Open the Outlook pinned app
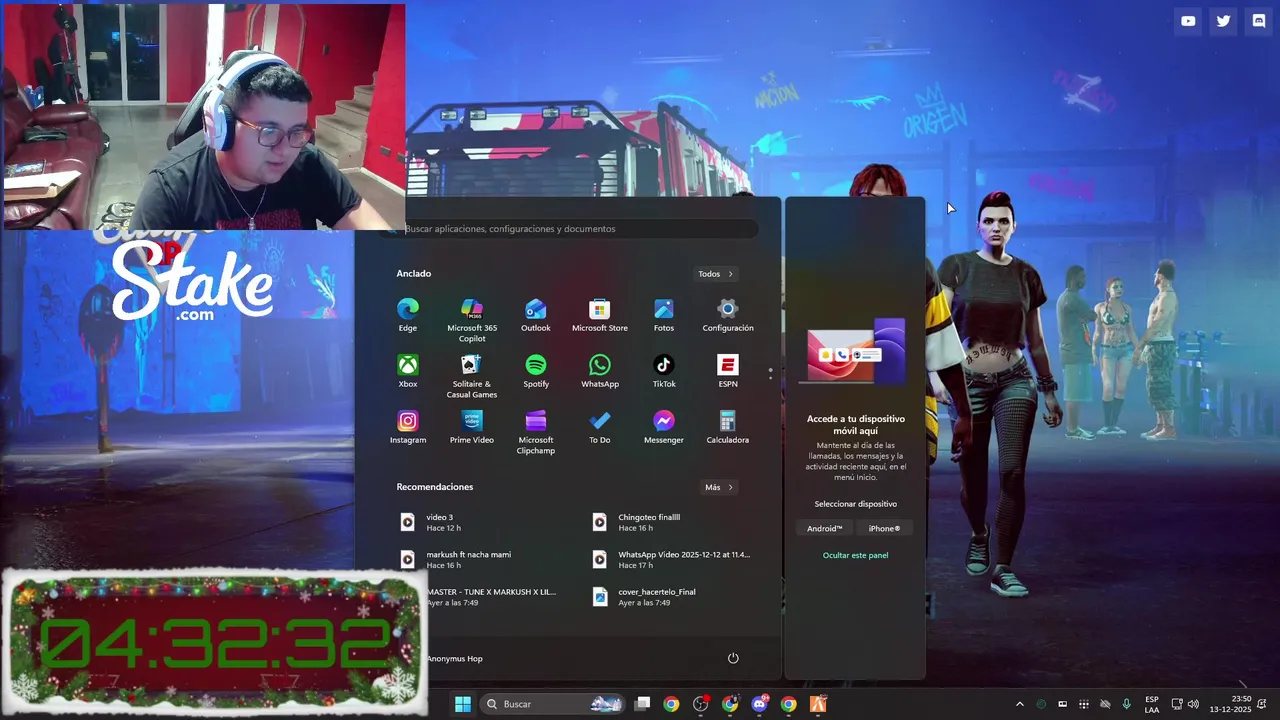1280x720 pixels. pyautogui.click(x=536, y=315)
